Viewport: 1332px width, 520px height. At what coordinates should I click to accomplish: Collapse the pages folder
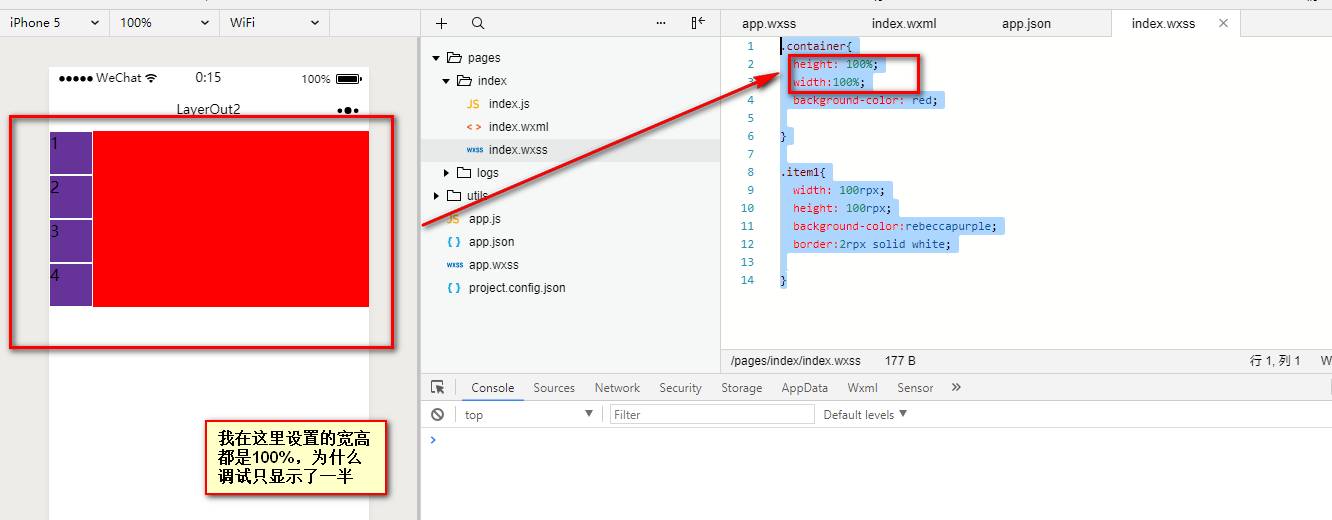[436, 58]
